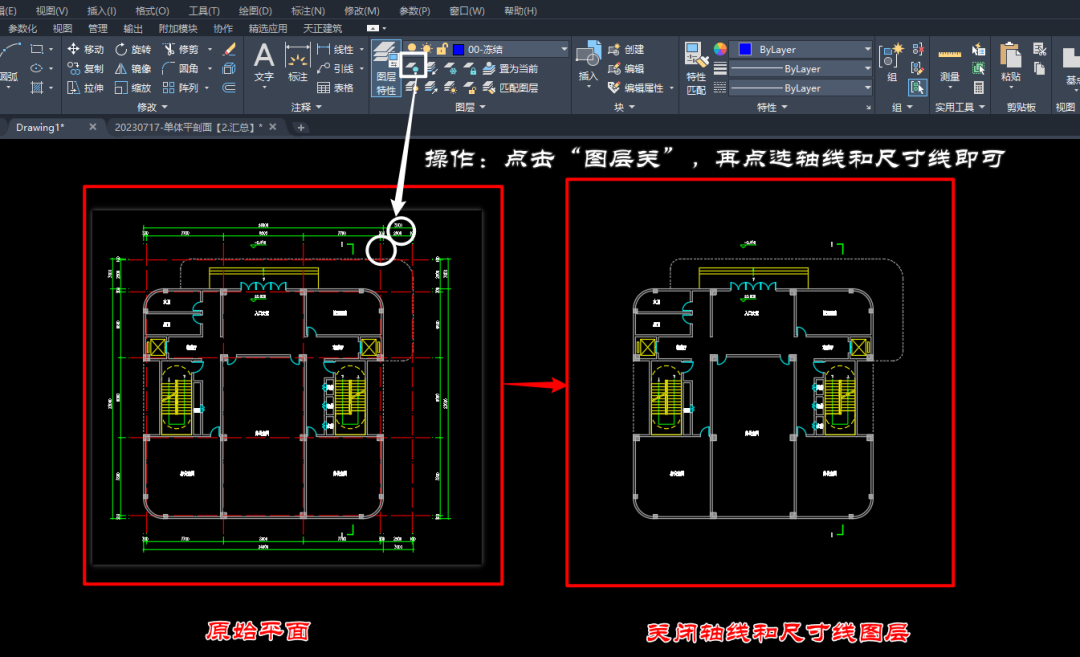Click the 匹配图层 (Match Layer) button
The image size is (1080, 657).
[520, 87]
